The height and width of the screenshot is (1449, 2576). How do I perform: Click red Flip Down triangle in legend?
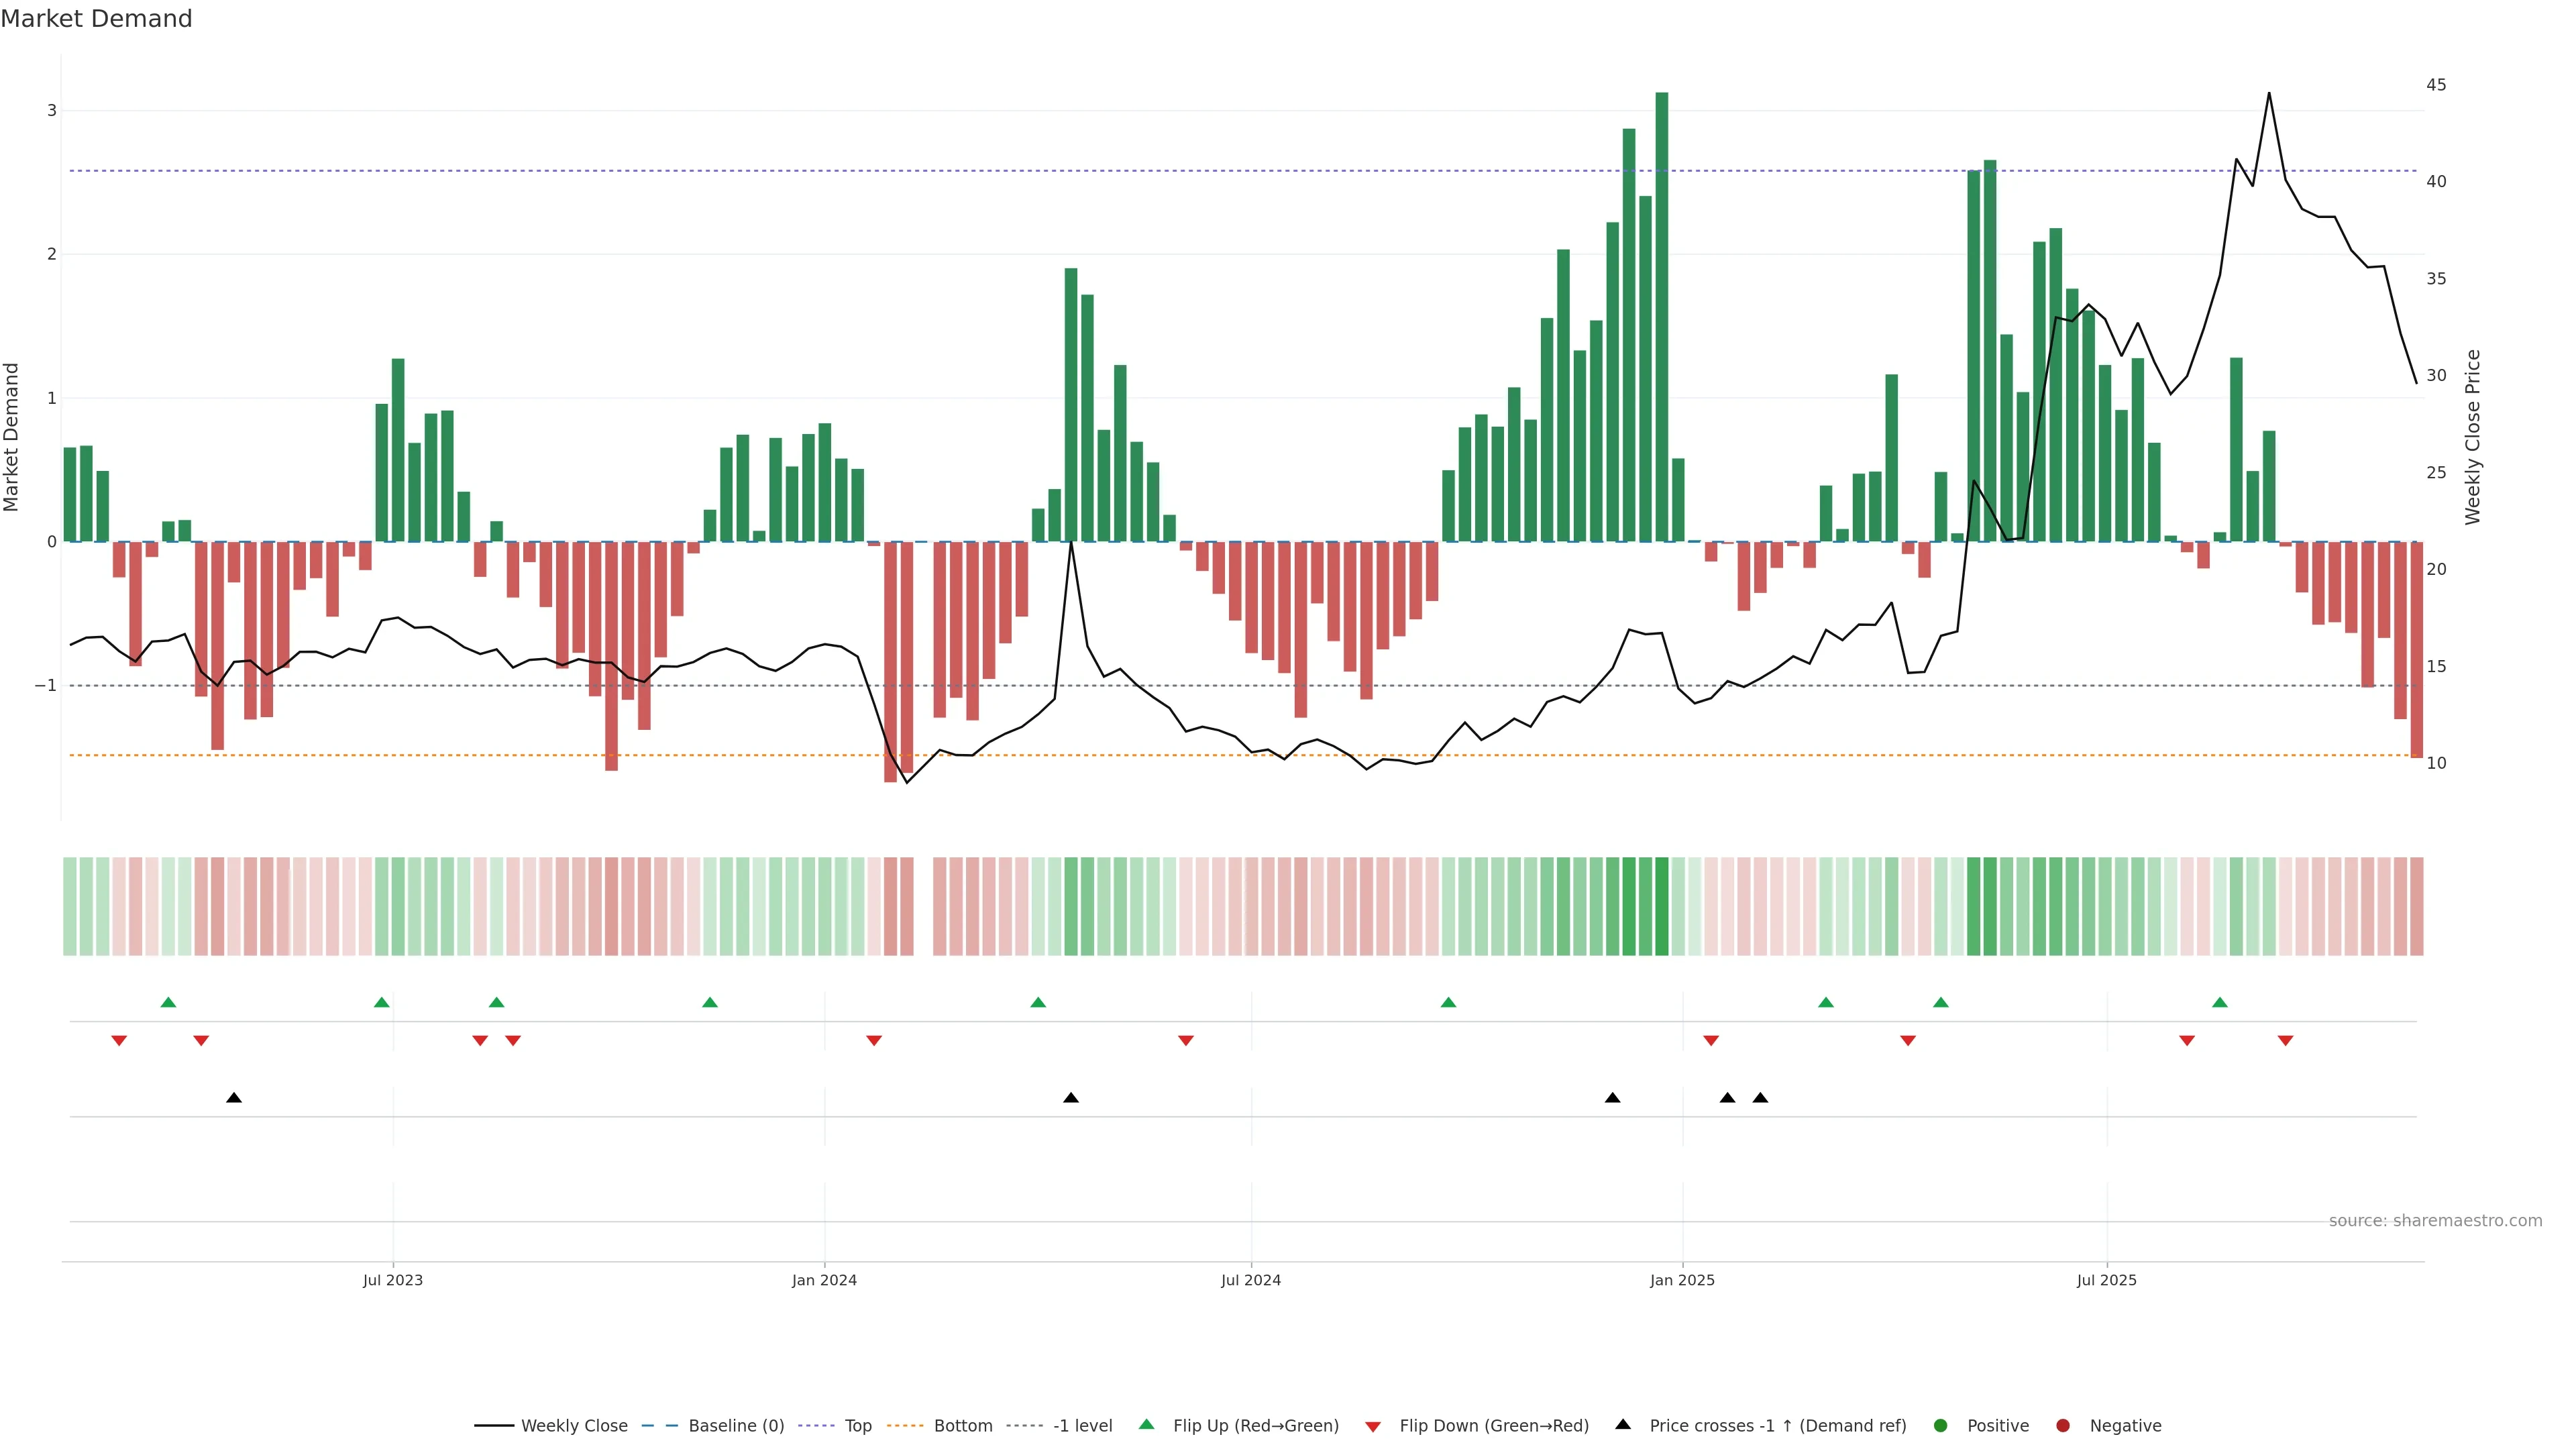(1373, 1427)
